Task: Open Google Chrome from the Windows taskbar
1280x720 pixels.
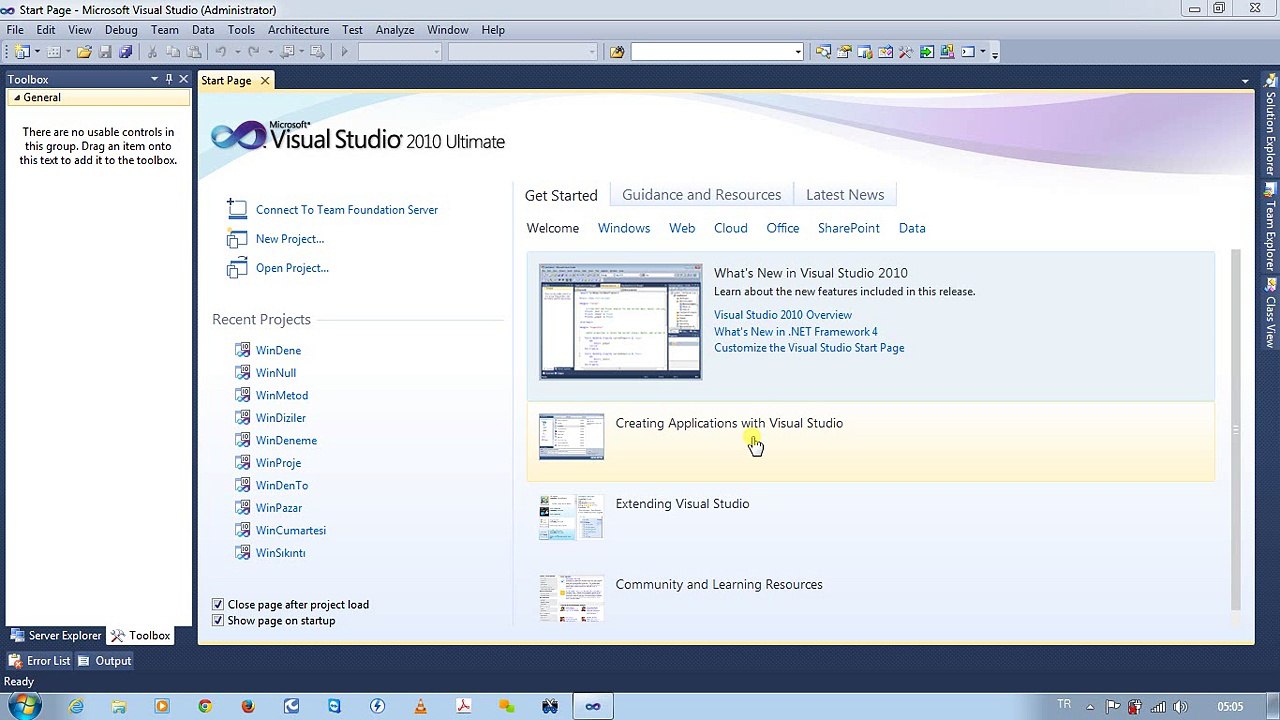Action: click(205, 706)
